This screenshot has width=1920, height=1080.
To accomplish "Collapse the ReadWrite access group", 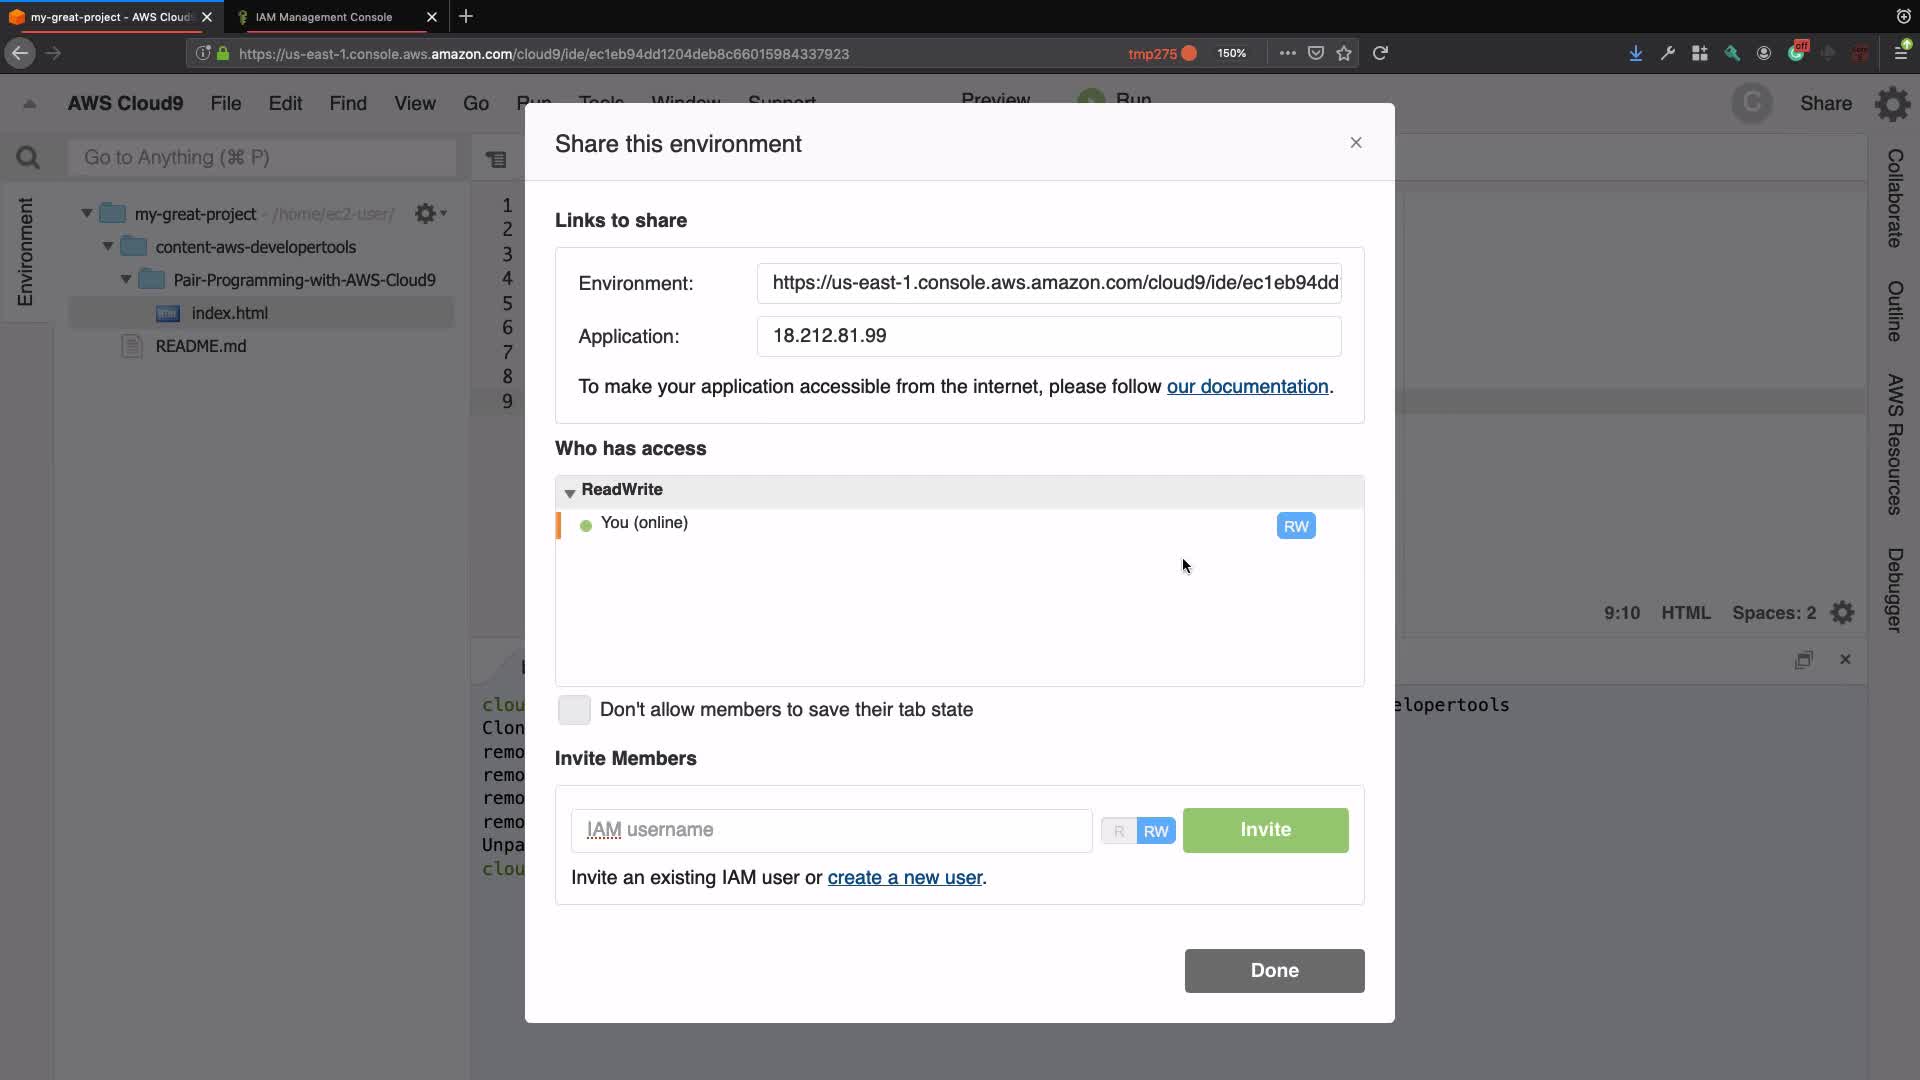I will [570, 492].
